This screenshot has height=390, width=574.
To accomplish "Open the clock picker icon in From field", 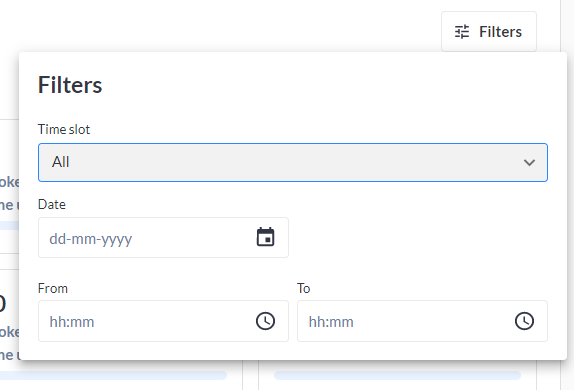I will tap(265, 321).
